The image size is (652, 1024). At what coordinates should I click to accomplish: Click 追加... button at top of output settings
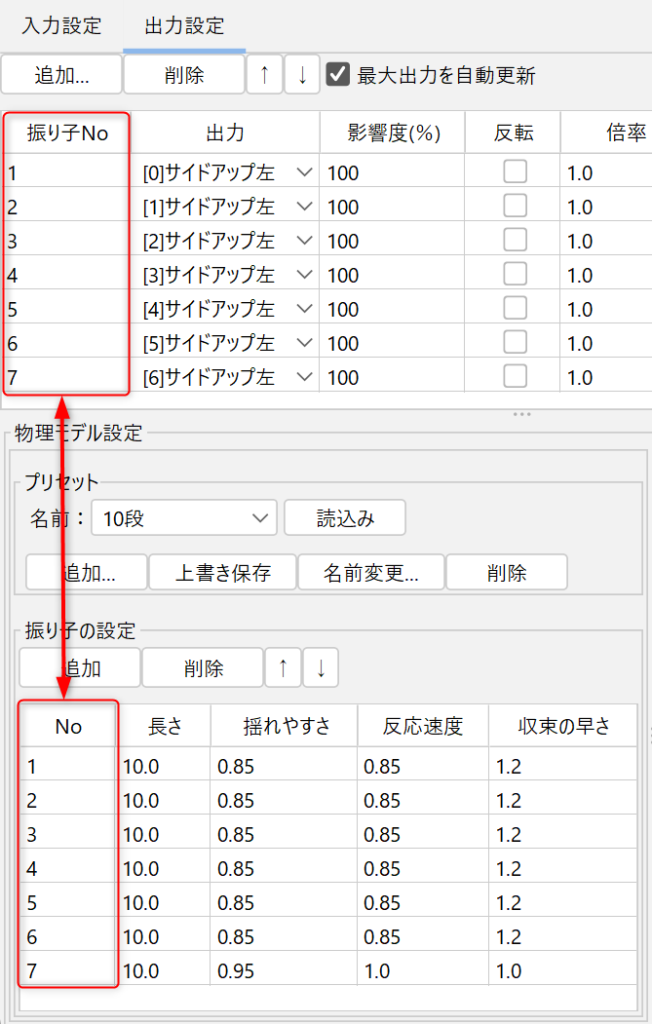pyautogui.click(x=62, y=75)
